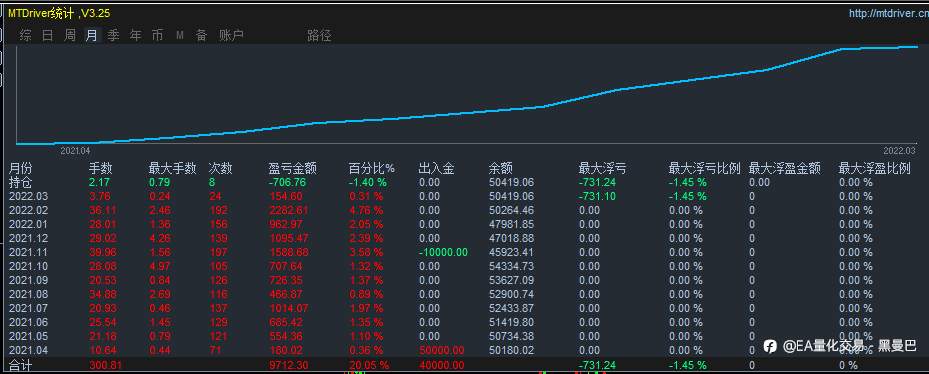
Task: Click the 1014.07 profit value
Action: click(289, 308)
